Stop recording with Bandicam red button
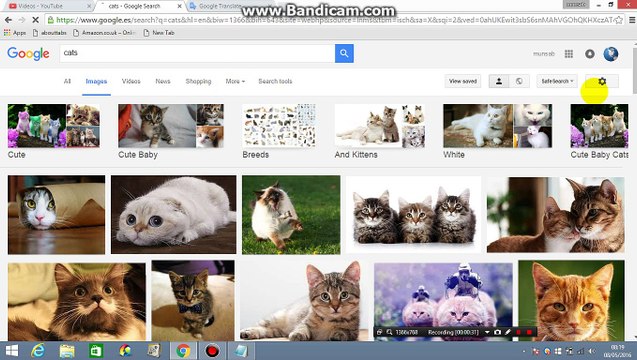The width and height of the screenshot is (637, 360). [x=529, y=332]
